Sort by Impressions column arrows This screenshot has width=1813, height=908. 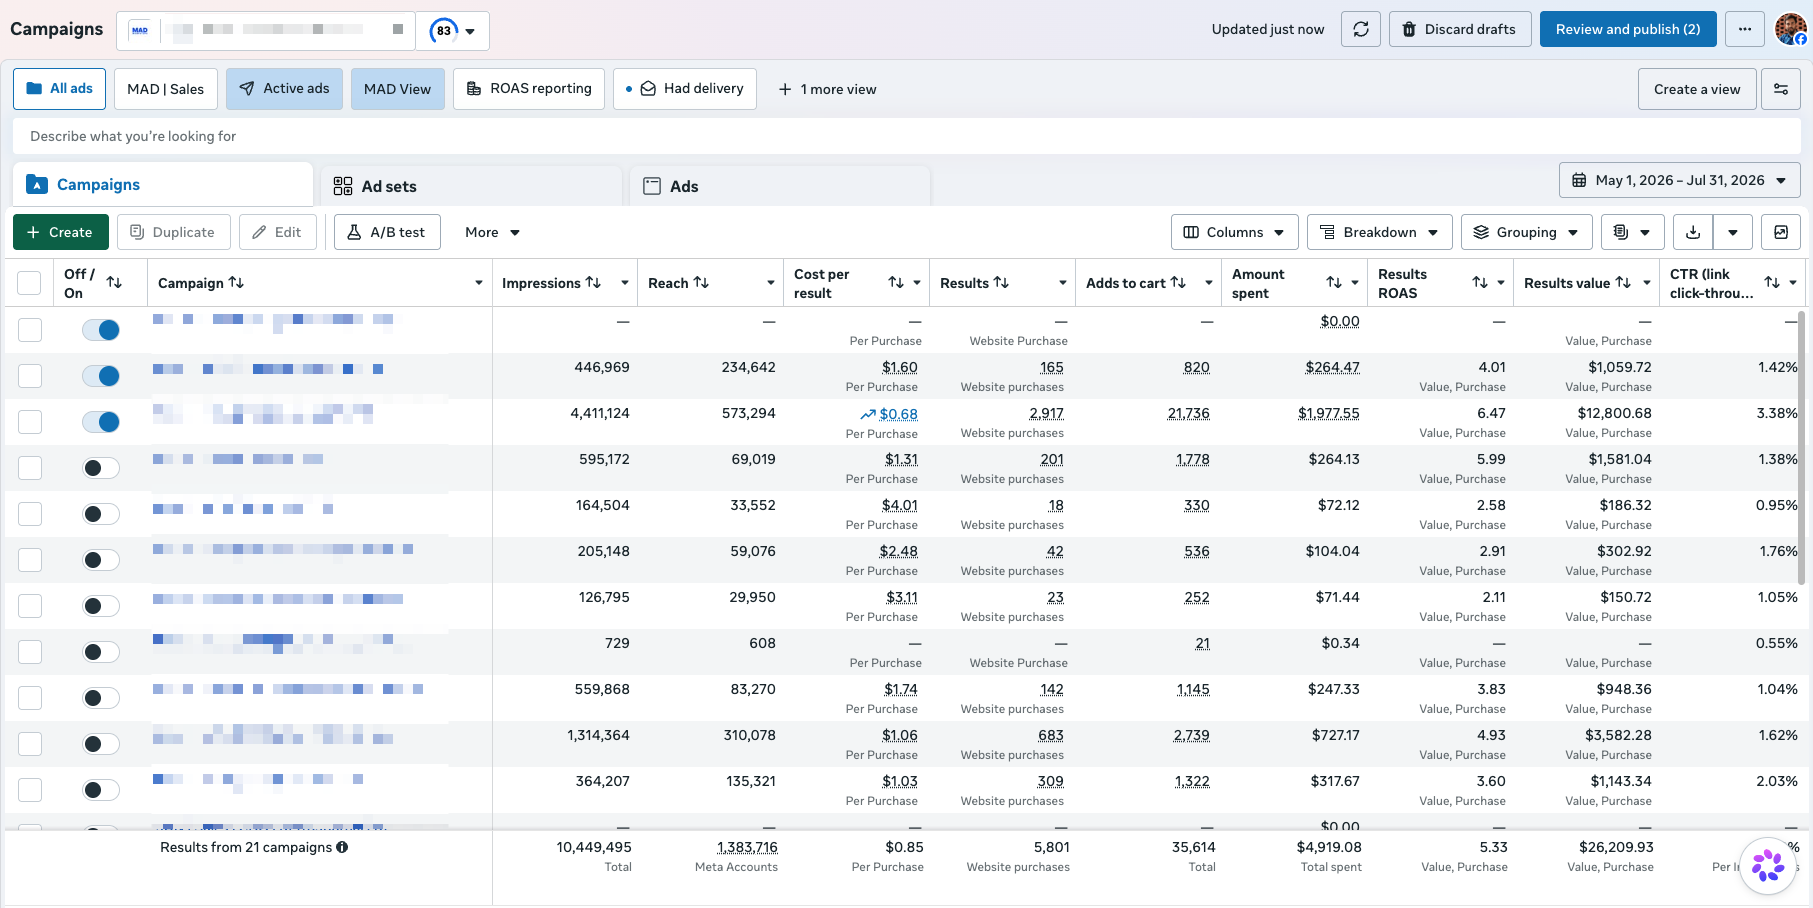pyautogui.click(x=593, y=283)
